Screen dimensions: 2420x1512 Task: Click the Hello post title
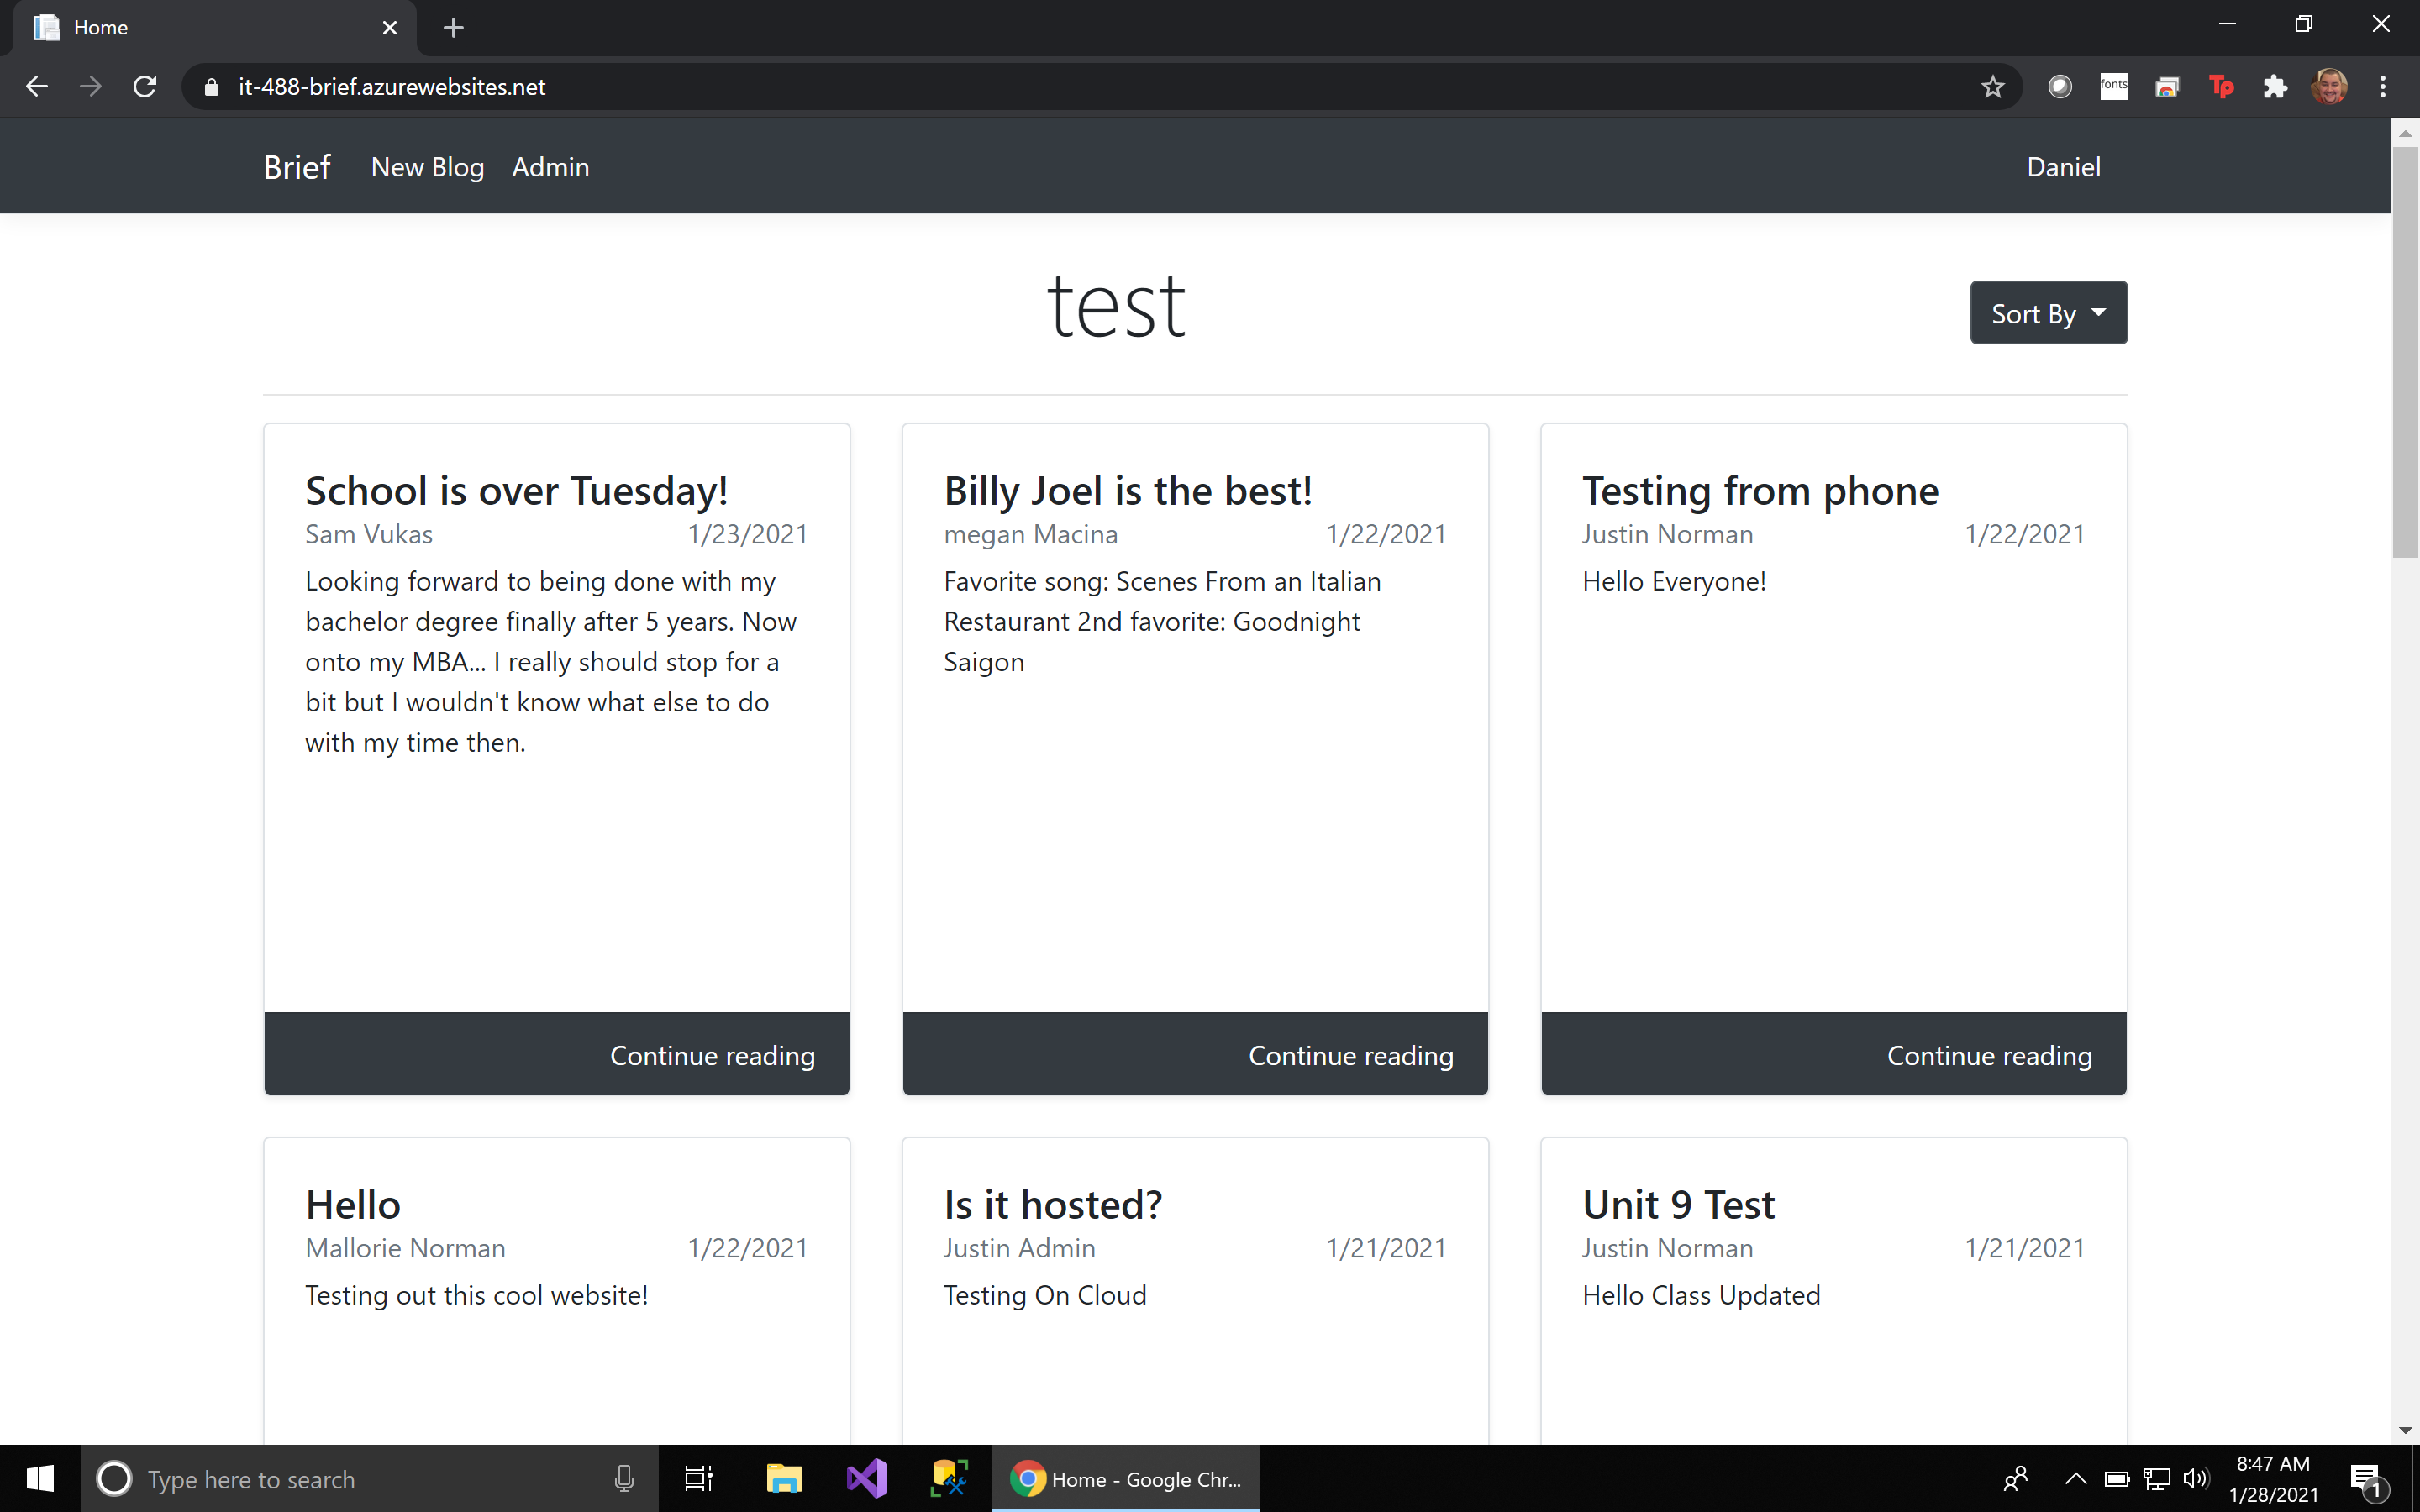tap(353, 1204)
